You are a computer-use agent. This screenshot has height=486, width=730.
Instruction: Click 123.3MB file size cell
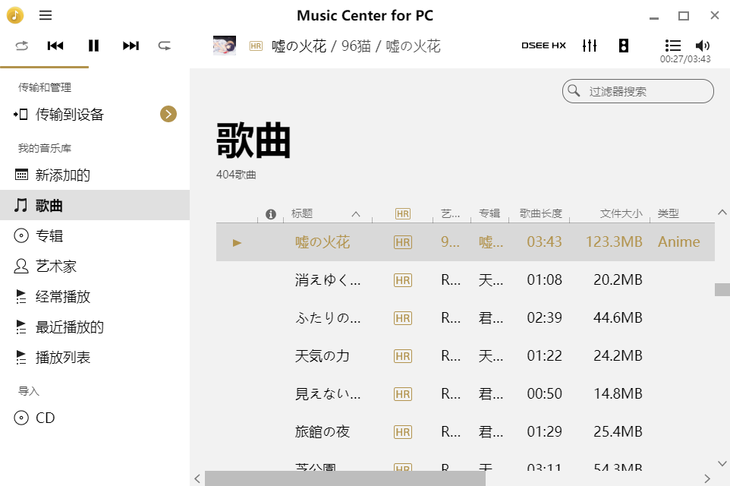(x=614, y=242)
